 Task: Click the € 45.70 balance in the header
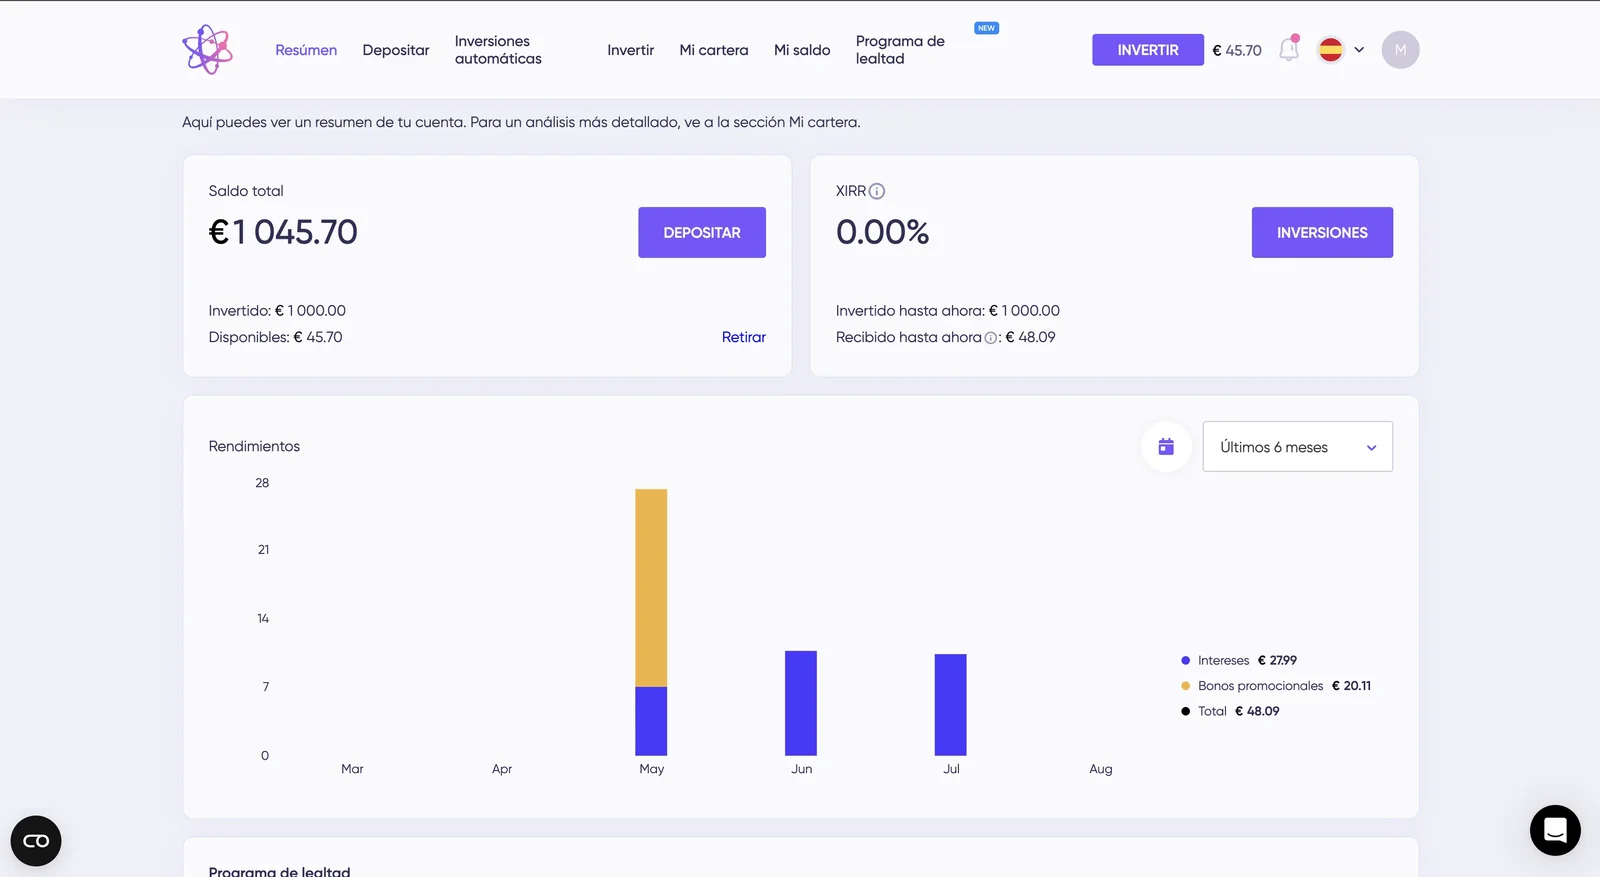tap(1237, 50)
